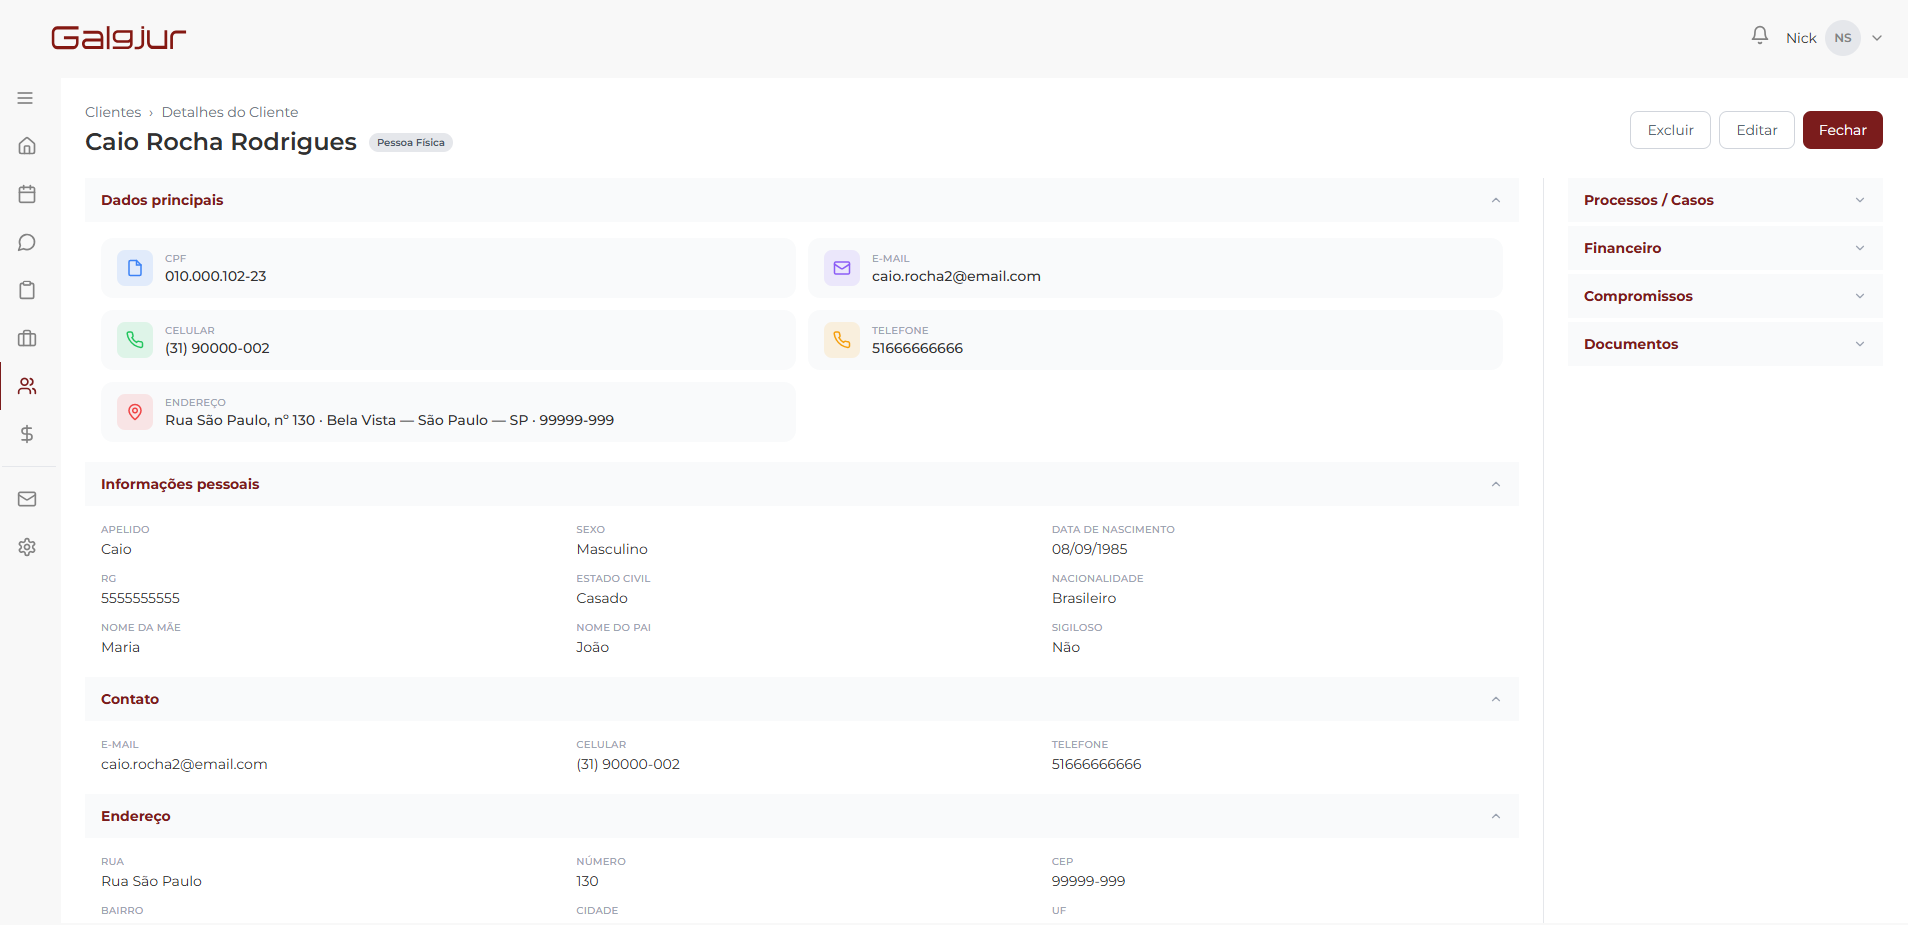Click the Celular number in Contato section
The width and height of the screenshot is (1908, 925).
[x=628, y=764]
